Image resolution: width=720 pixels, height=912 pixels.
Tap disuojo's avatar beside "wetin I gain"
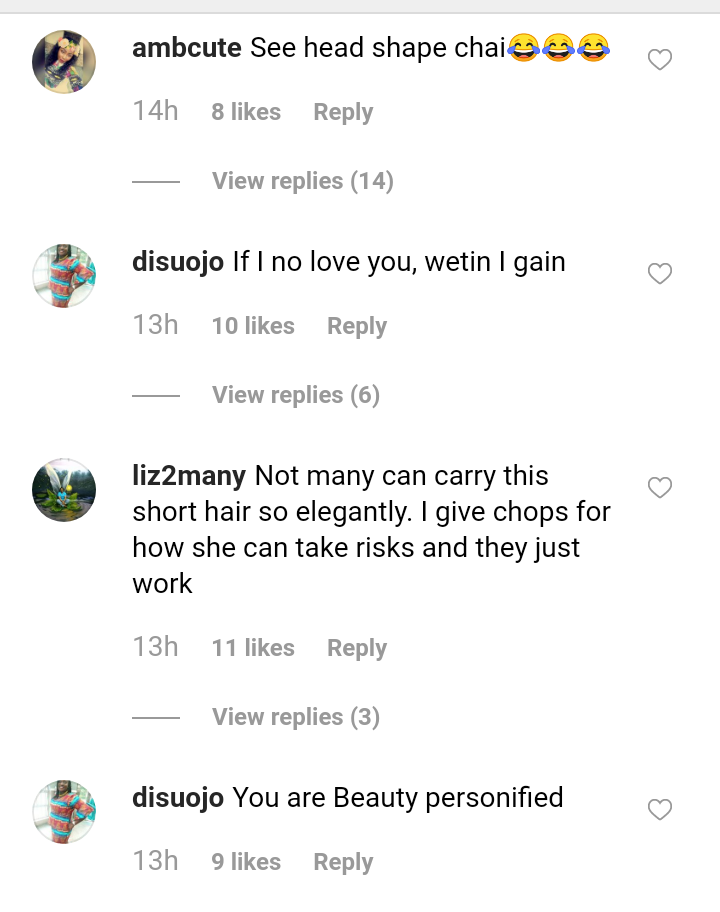(x=64, y=275)
